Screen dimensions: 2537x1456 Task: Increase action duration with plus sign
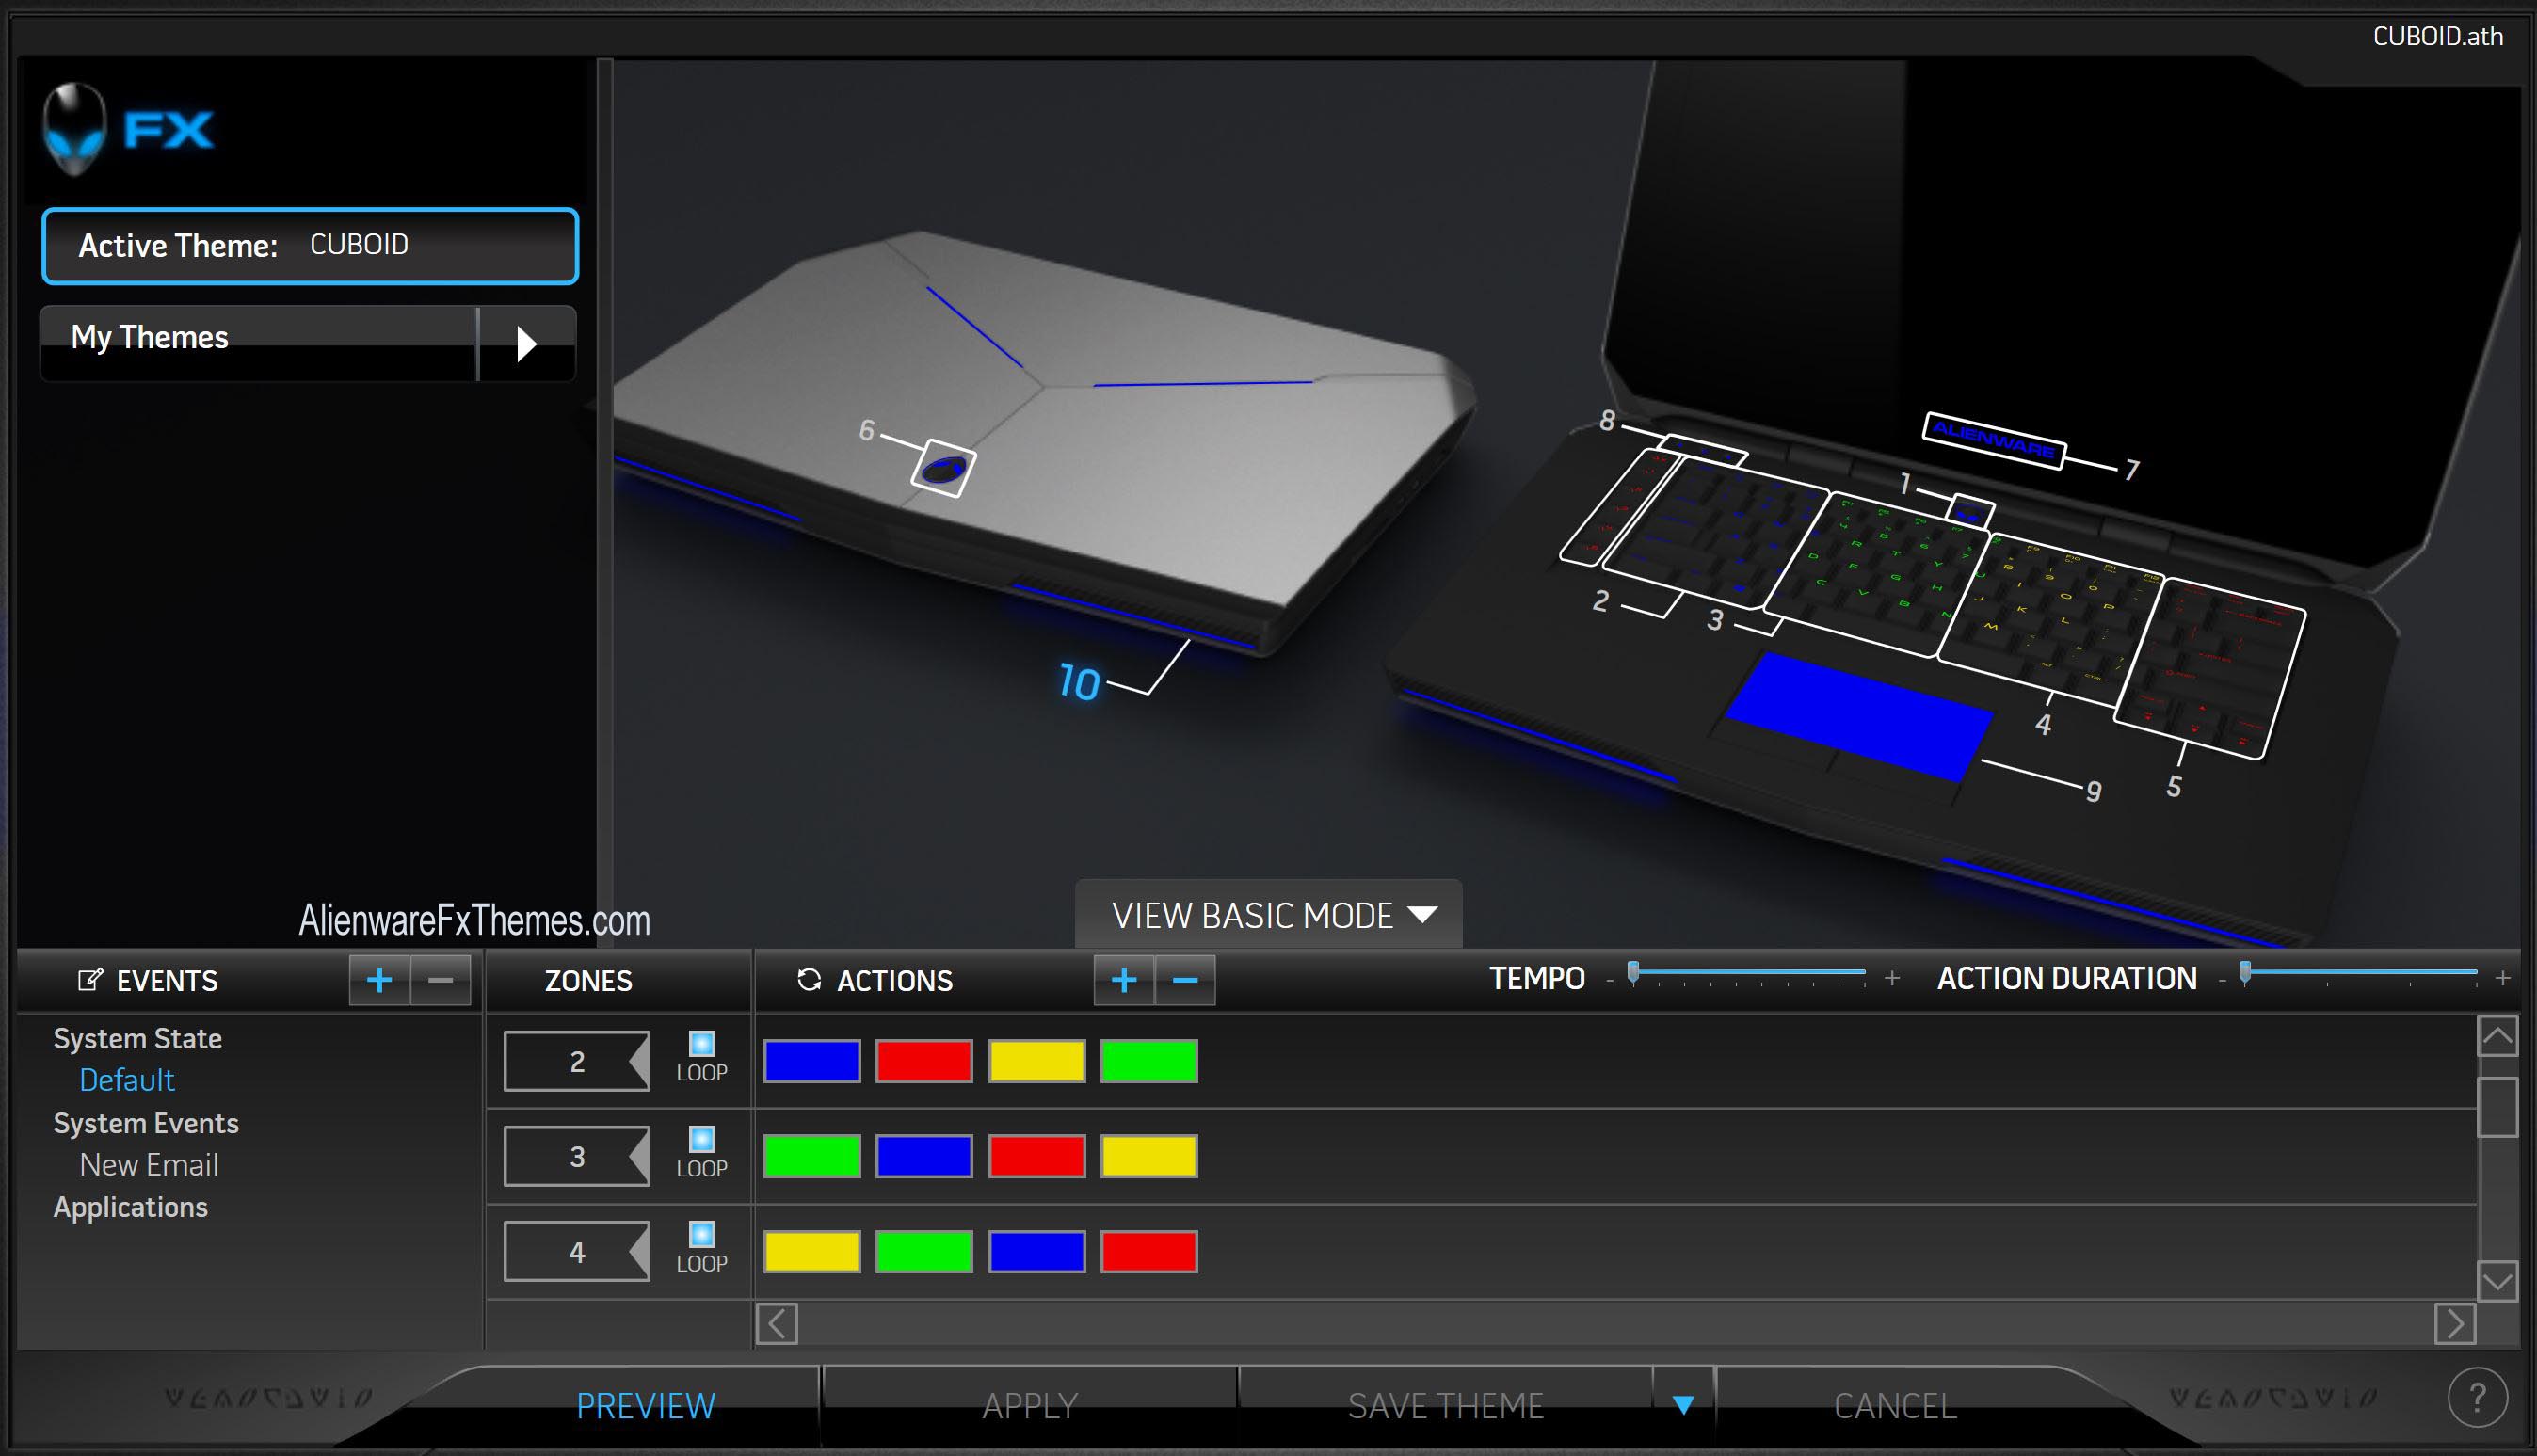click(x=2503, y=979)
